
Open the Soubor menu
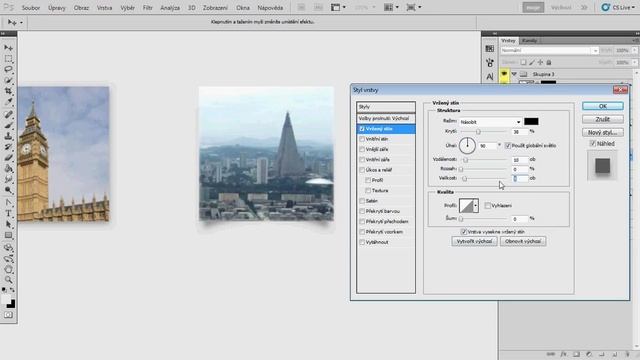pyautogui.click(x=31, y=8)
